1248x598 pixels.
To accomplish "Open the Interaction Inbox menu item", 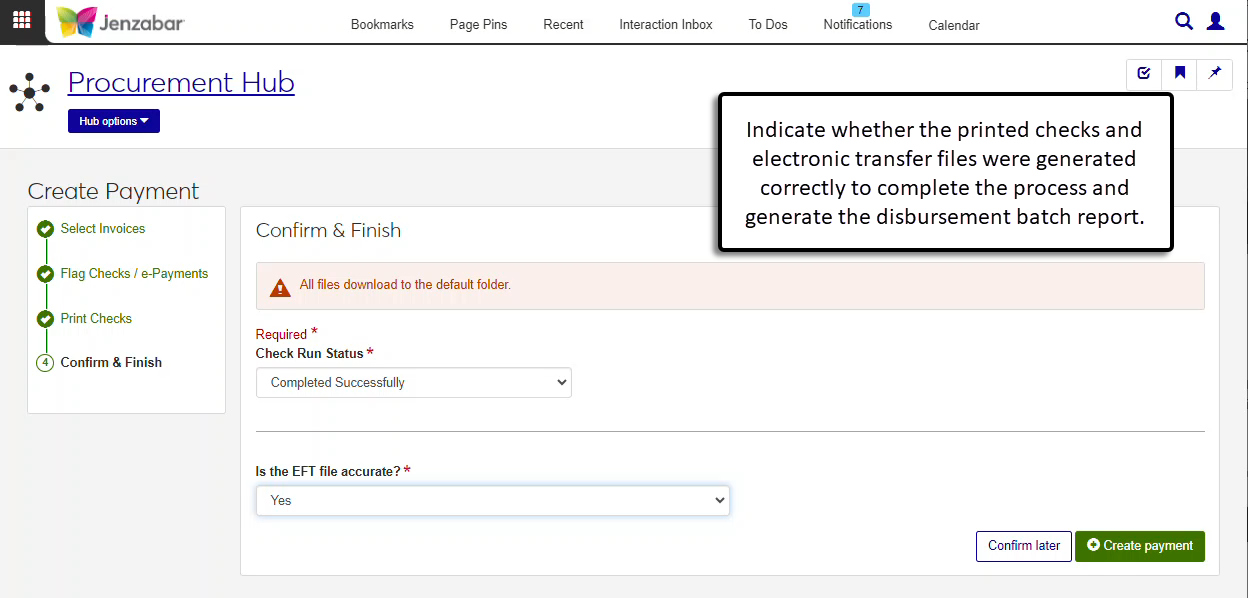I will click(666, 25).
